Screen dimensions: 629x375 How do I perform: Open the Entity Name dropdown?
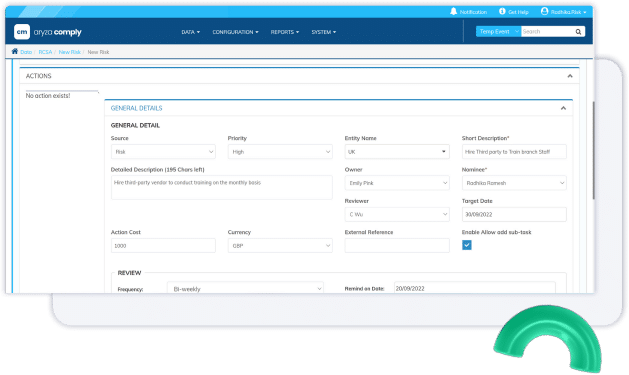click(397, 152)
